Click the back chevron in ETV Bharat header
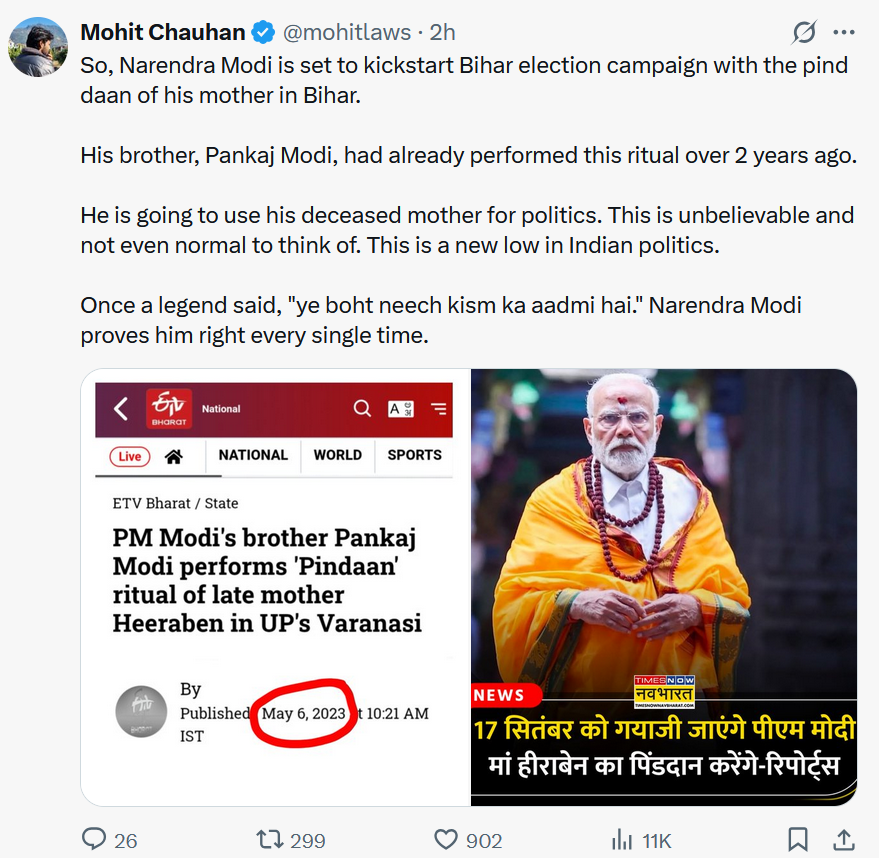Image resolution: width=879 pixels, height=858 pixels. click(121, 408)
